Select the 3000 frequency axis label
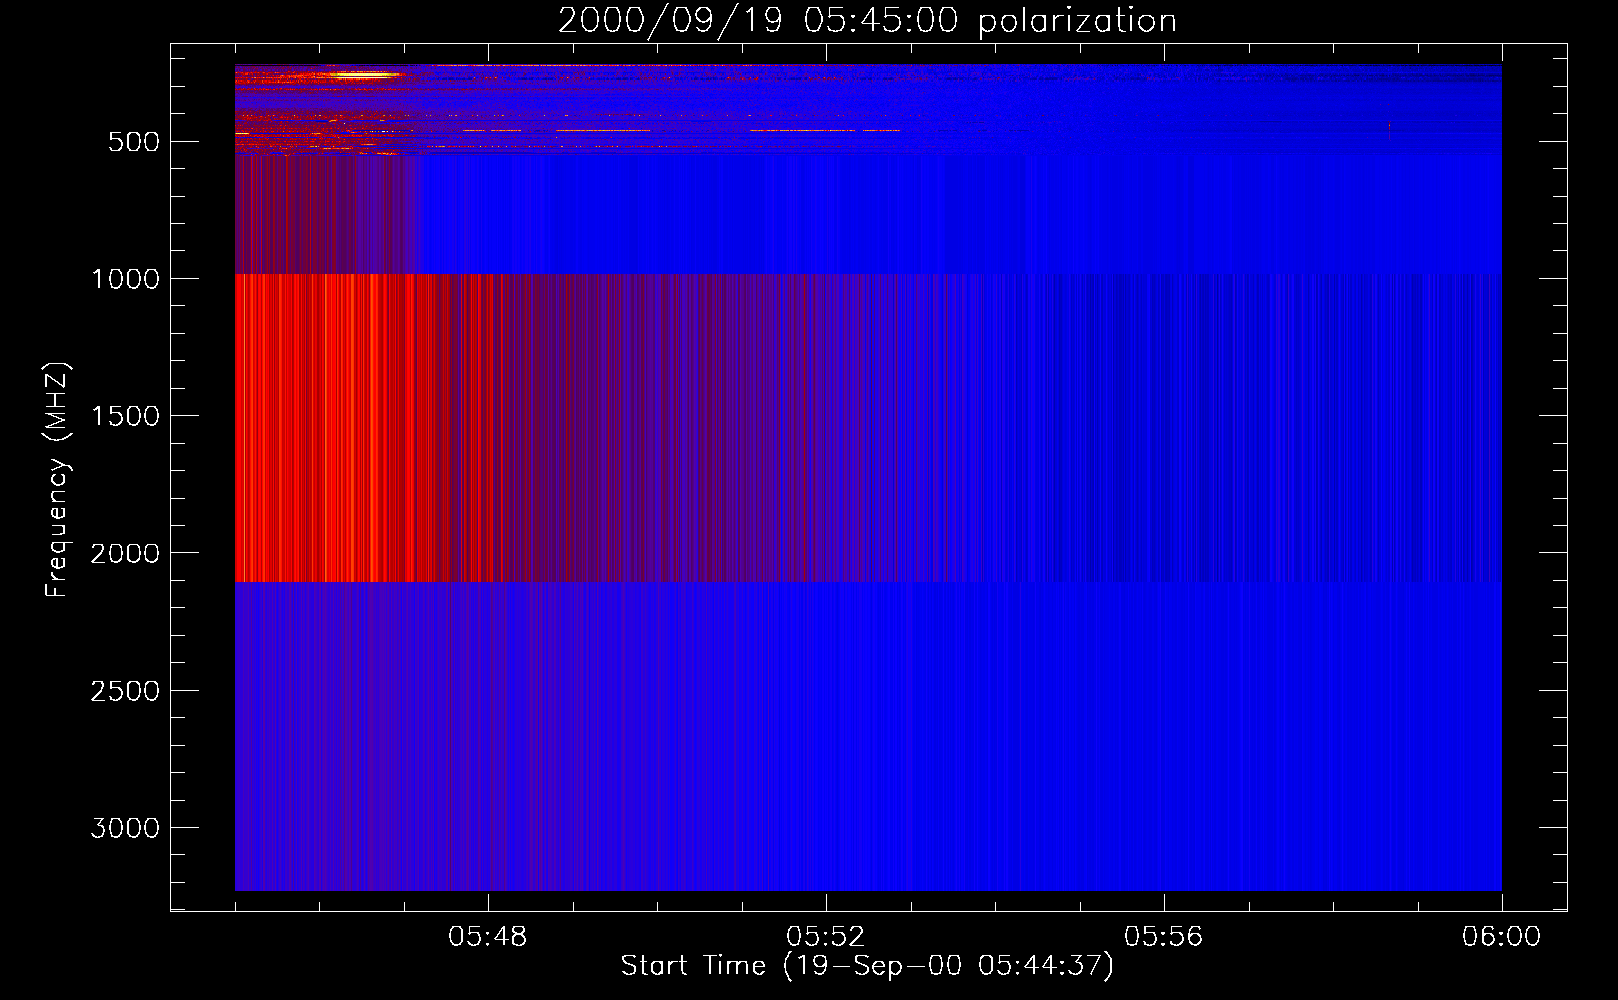Viewport: 1618px width, 1000px height. (x=125, y=828)
